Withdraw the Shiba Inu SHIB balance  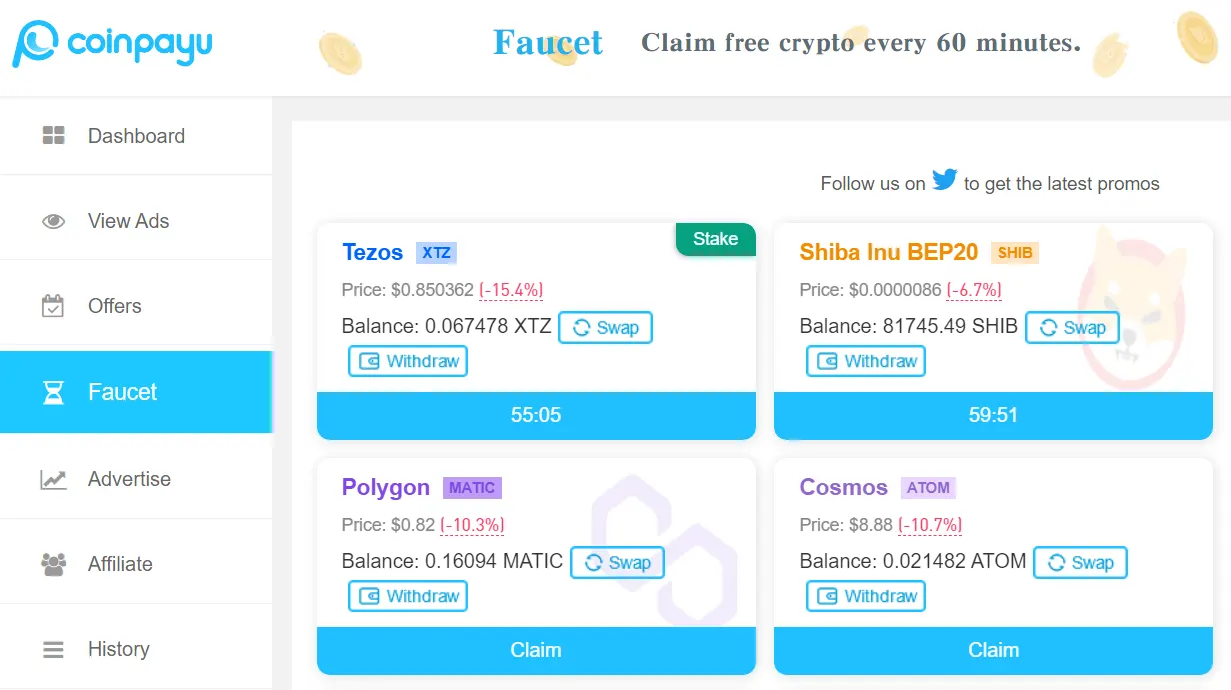pyautogui.click(x=866, y=361)
